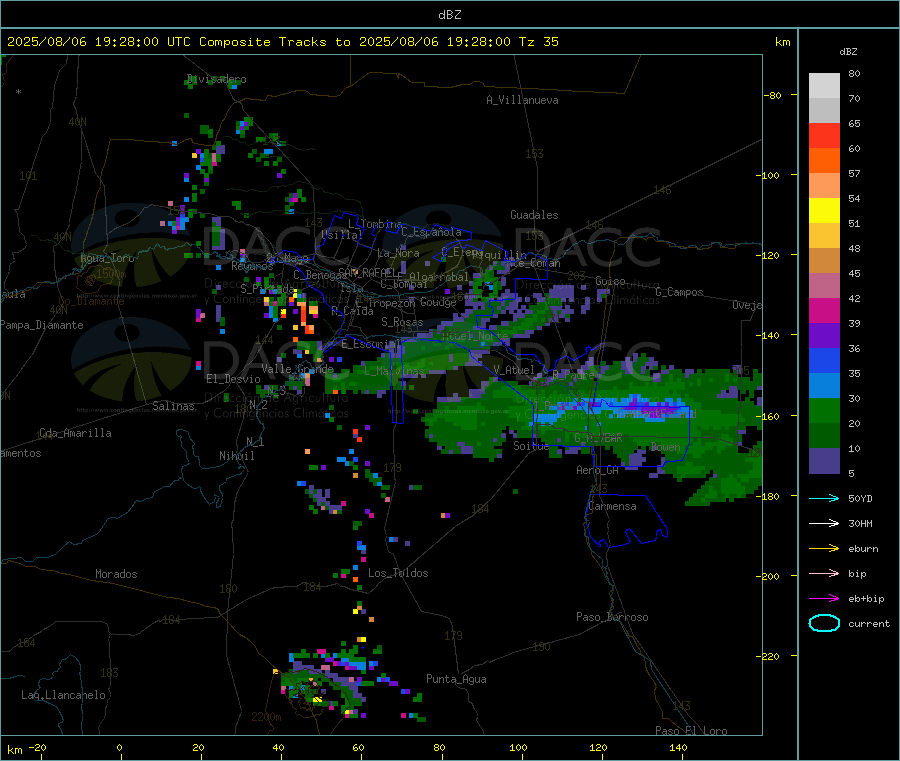The image size is (900, 761).
Task: Click the 'V_Atuel' map label
Action: click(514, 370)
